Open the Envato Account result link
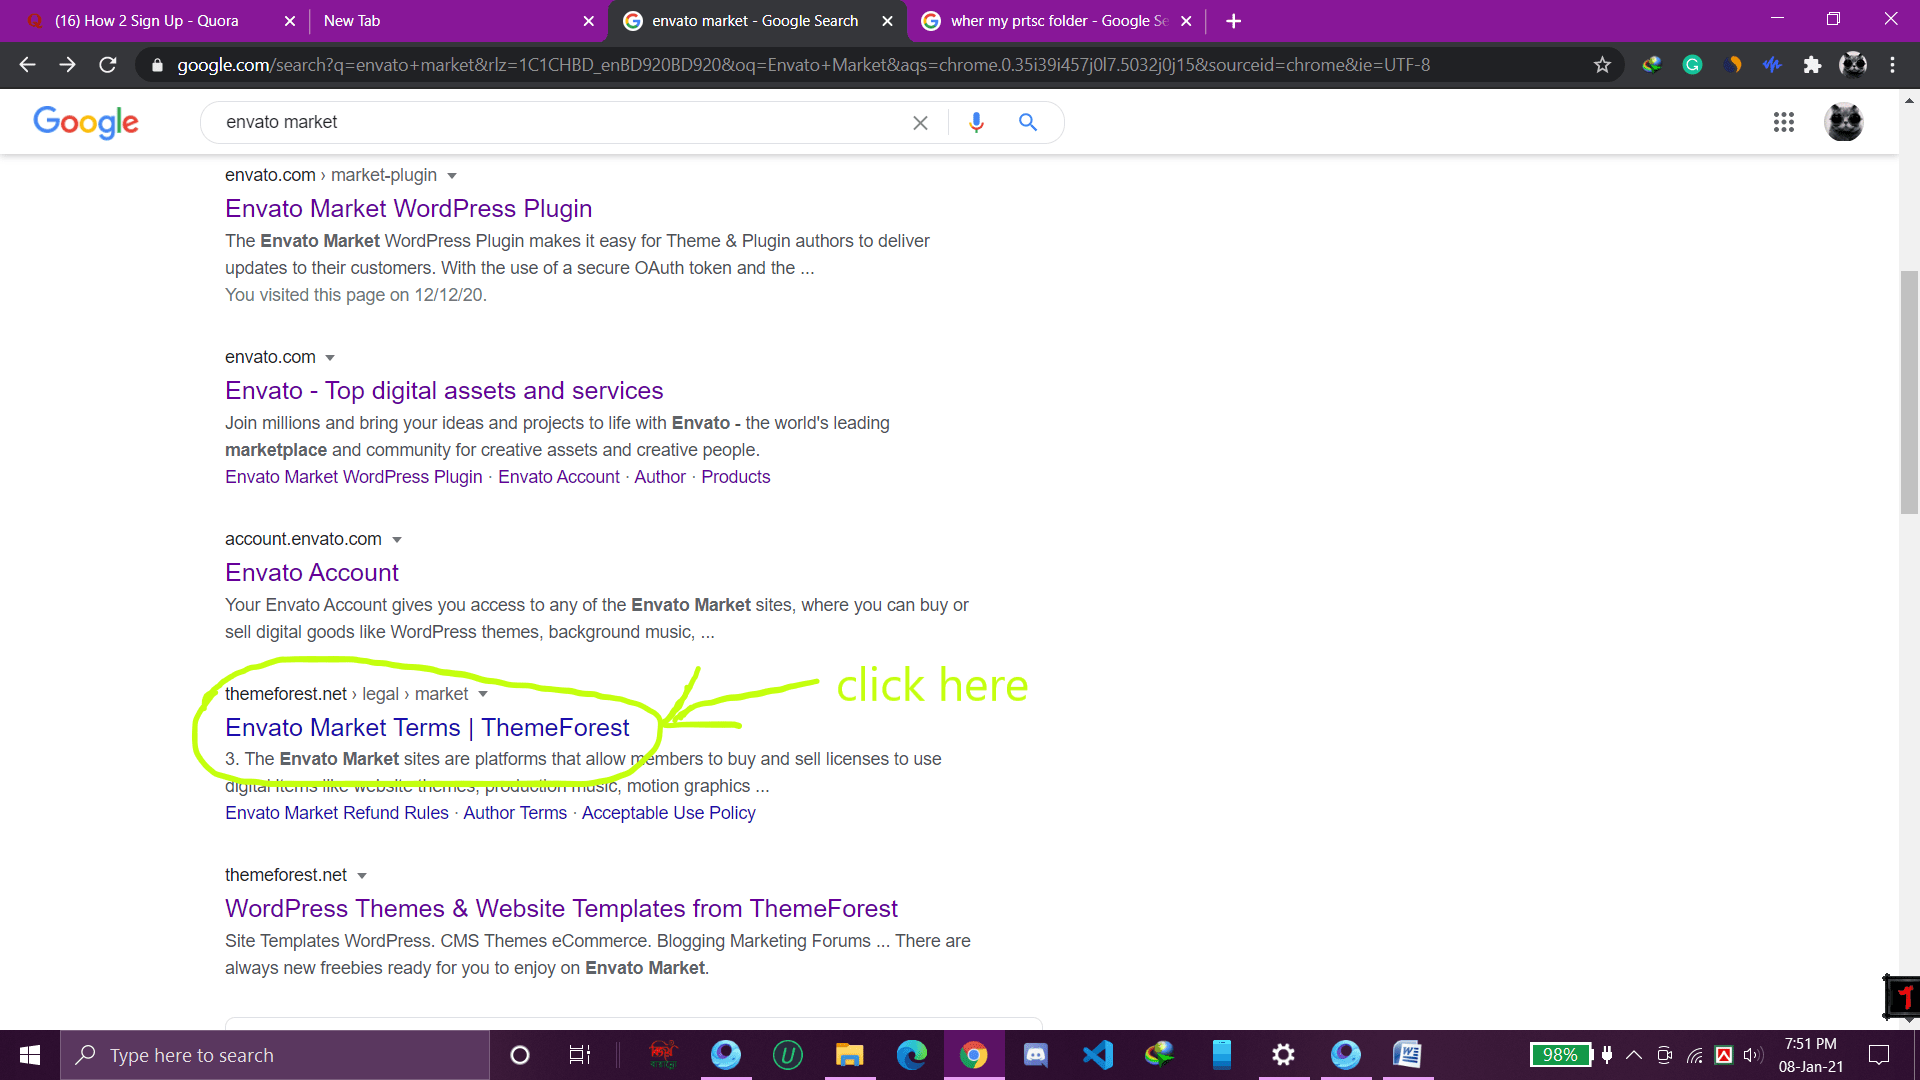1920x1080 pixels. coord(311,572)
